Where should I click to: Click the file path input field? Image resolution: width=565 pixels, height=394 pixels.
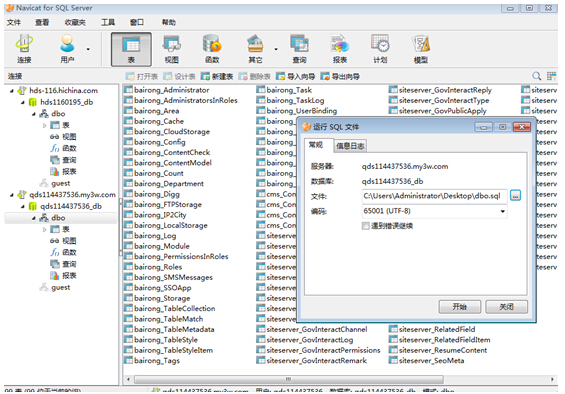click(435, 196)
